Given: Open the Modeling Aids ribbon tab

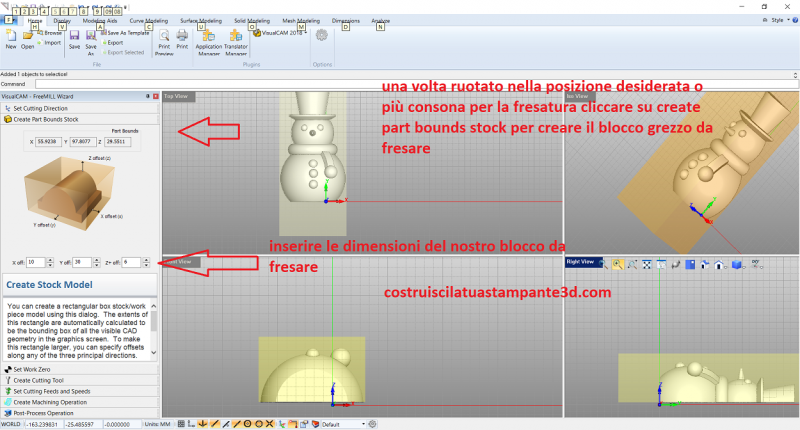Looking at the screenshot, I should [x=100, y=21].
